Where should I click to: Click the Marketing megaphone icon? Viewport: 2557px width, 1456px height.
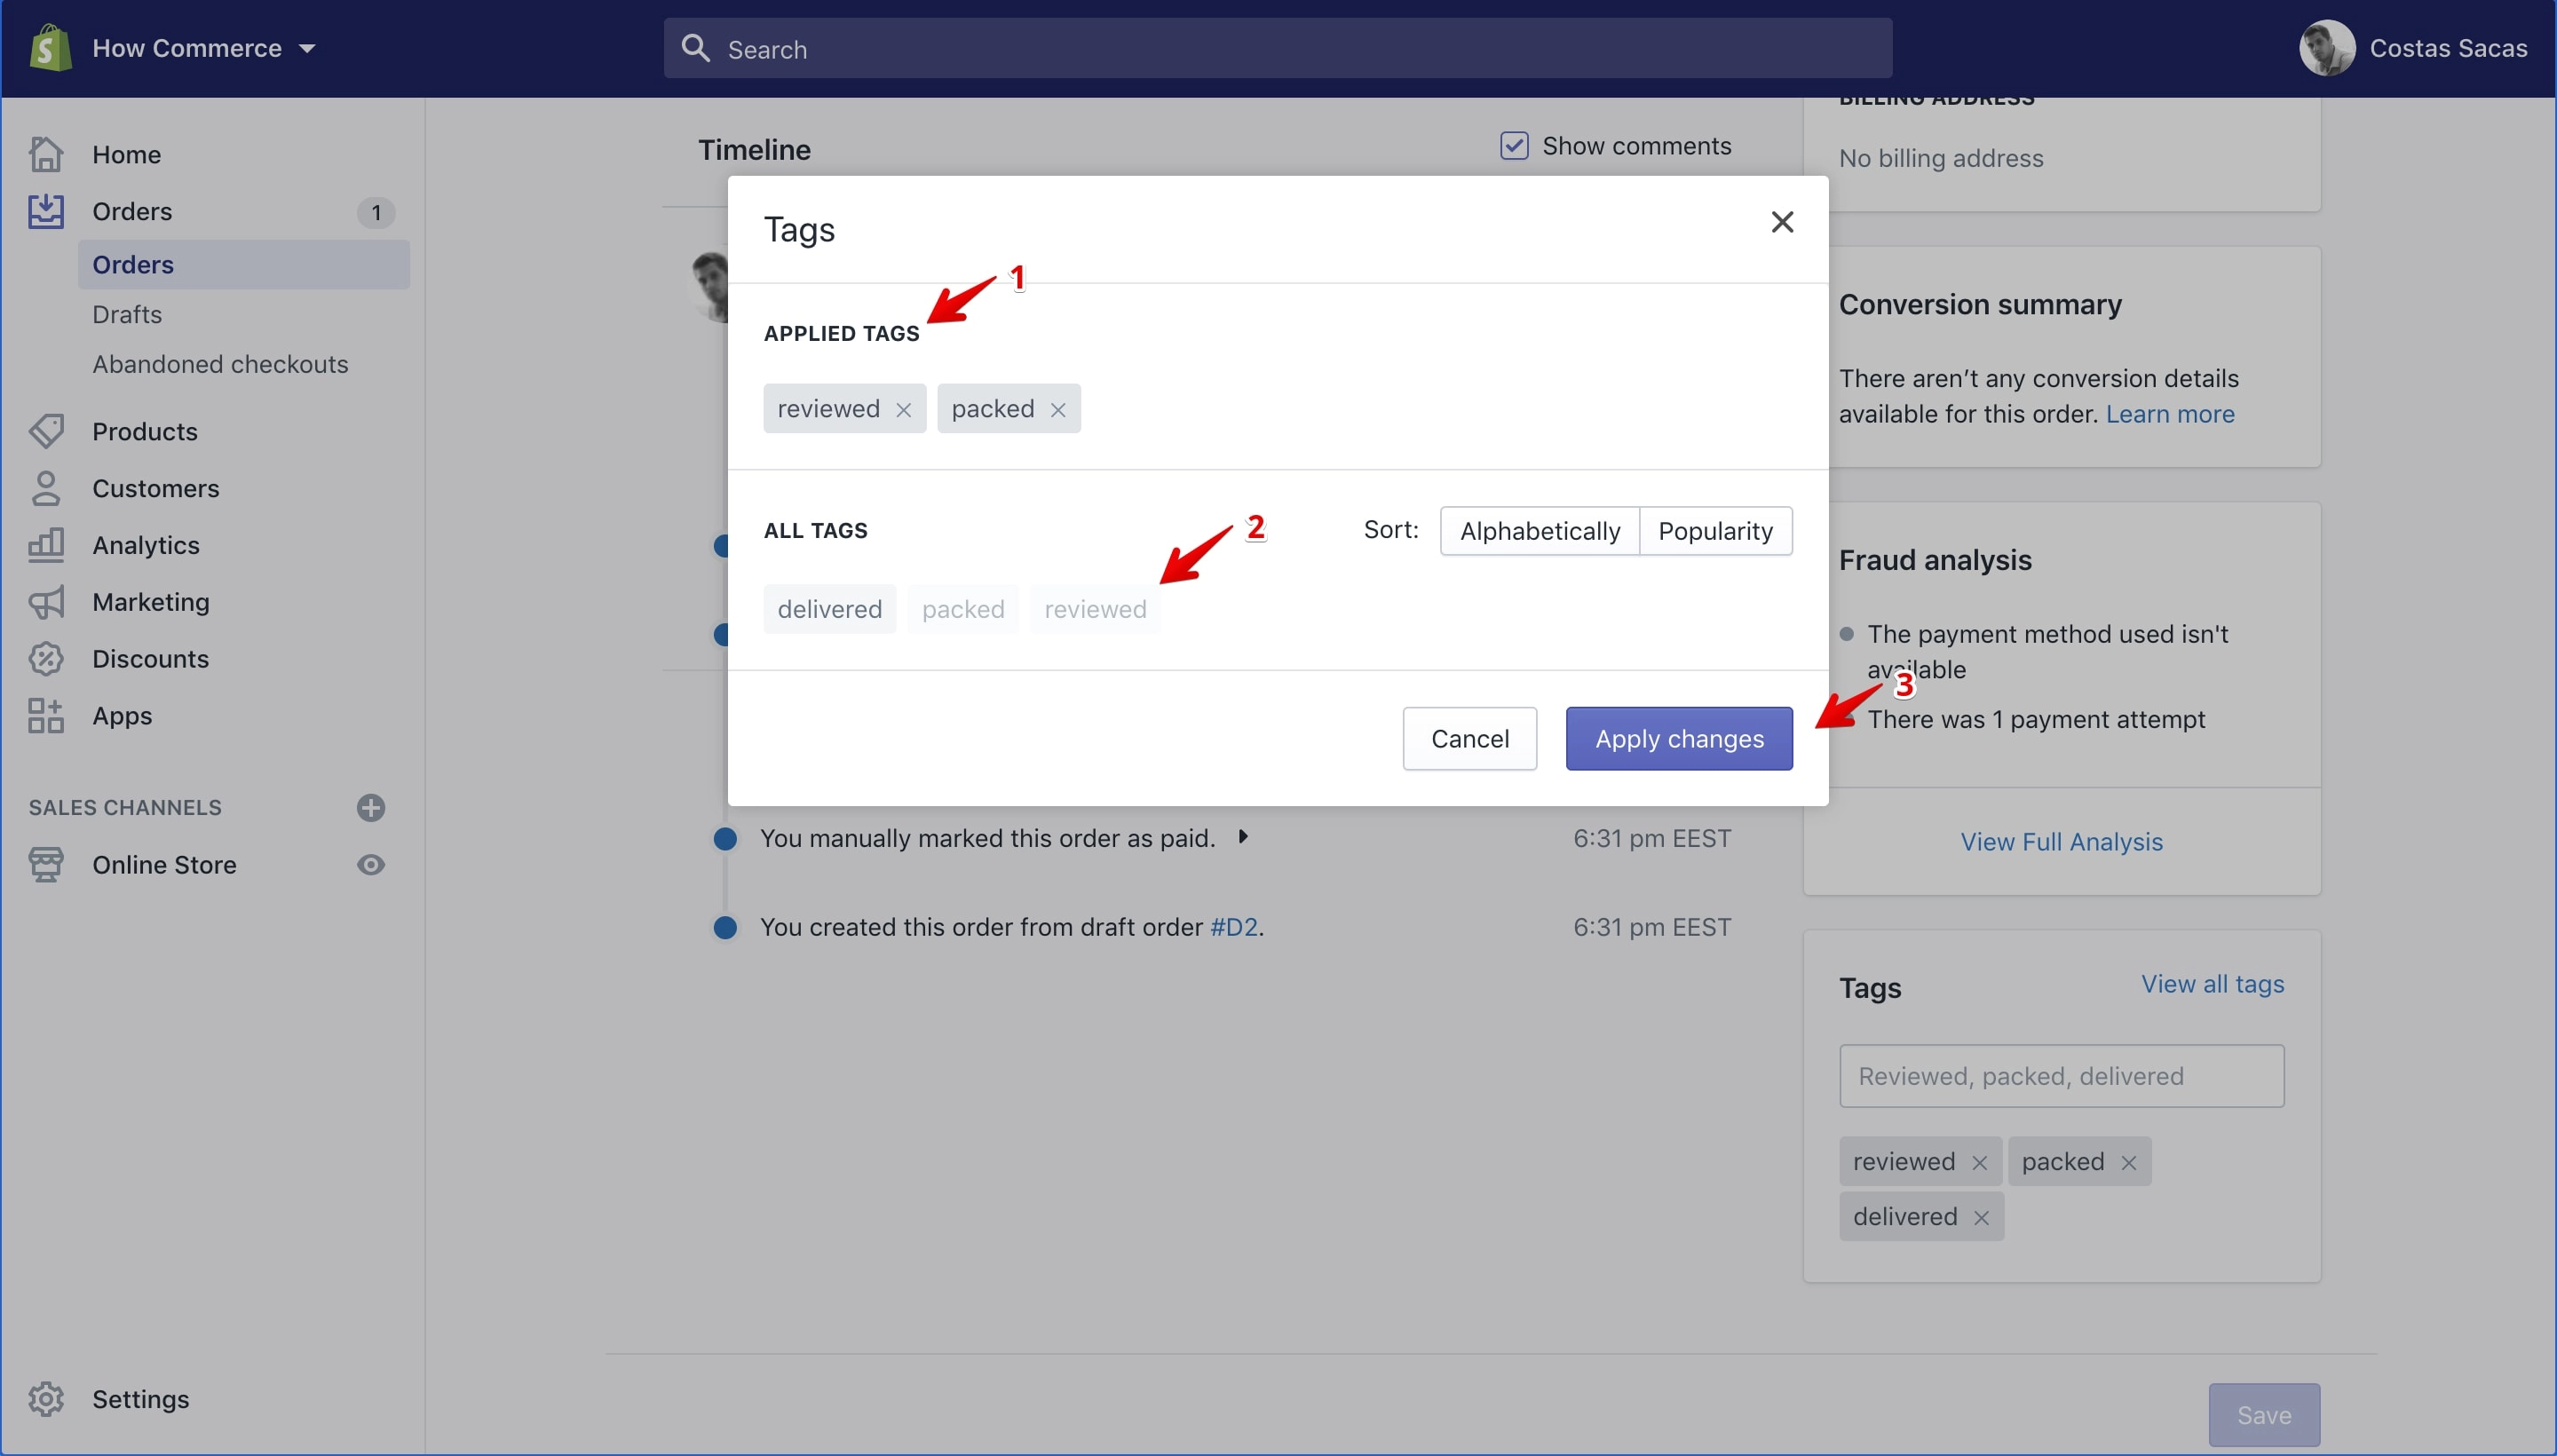46,602
